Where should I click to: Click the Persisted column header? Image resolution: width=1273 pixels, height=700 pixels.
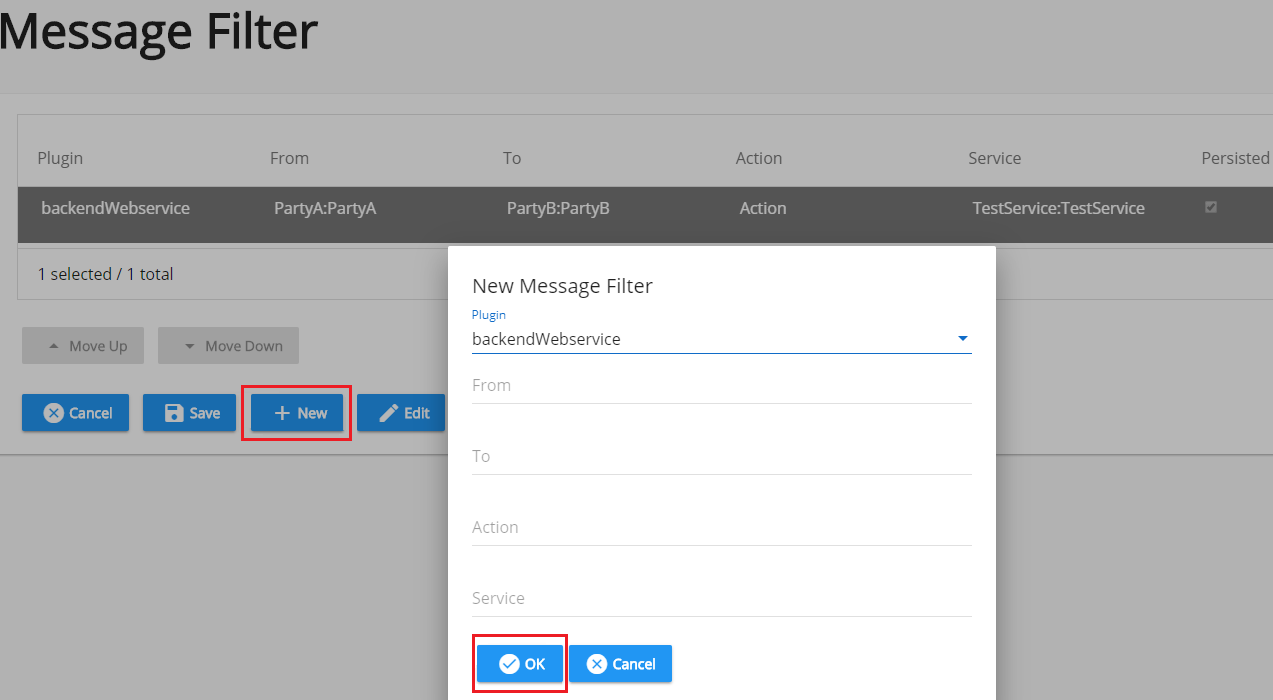click(x=1234, y=158)
